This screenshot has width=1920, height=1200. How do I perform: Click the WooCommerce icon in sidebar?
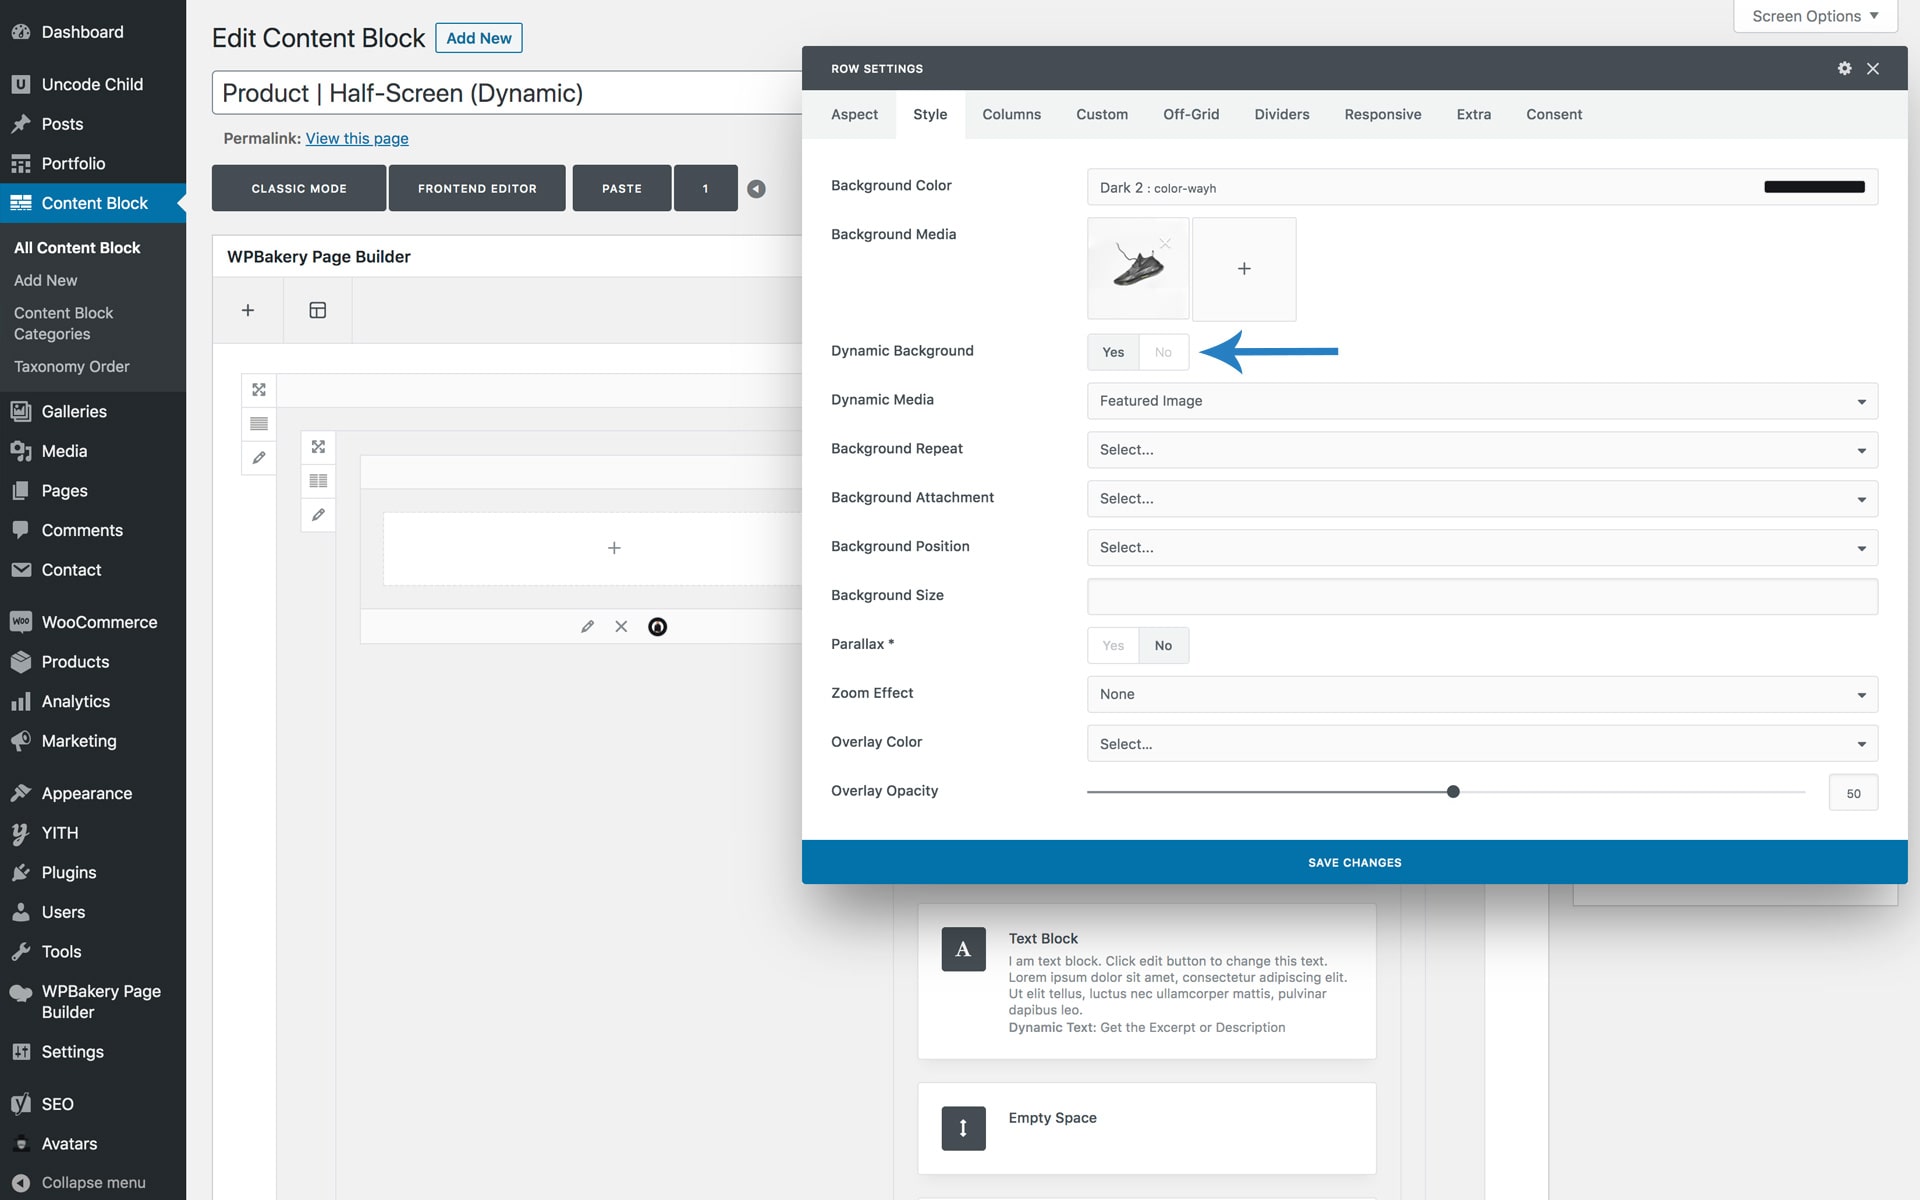coord(20,622)
